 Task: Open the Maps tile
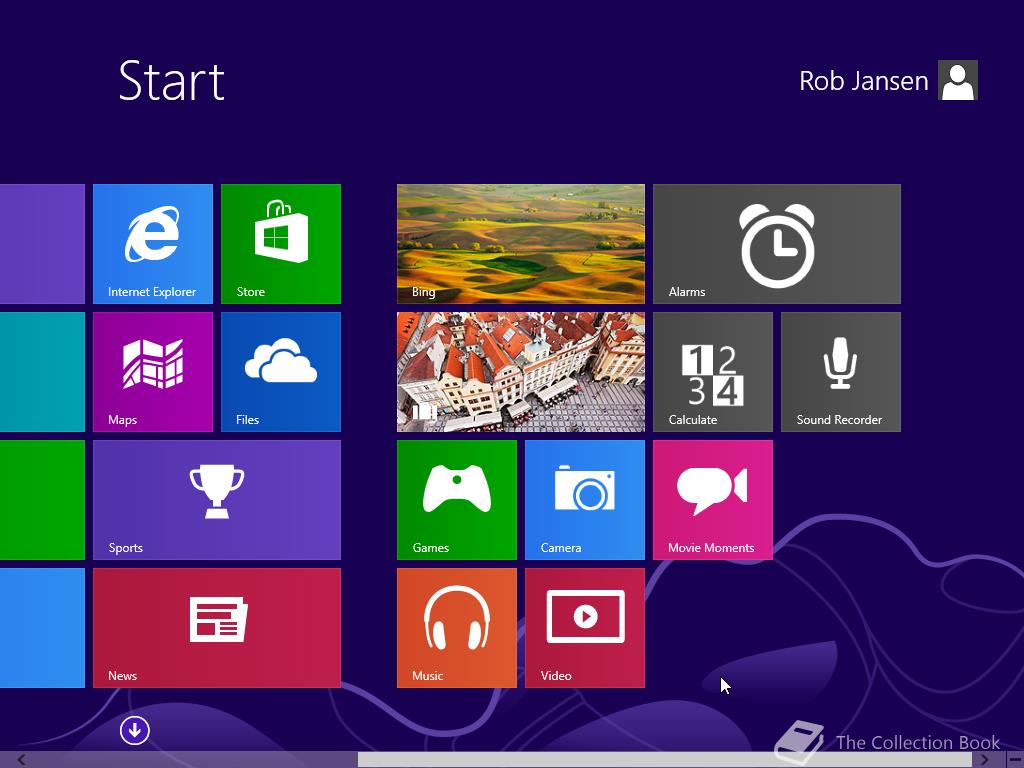(x=153, y=372)
